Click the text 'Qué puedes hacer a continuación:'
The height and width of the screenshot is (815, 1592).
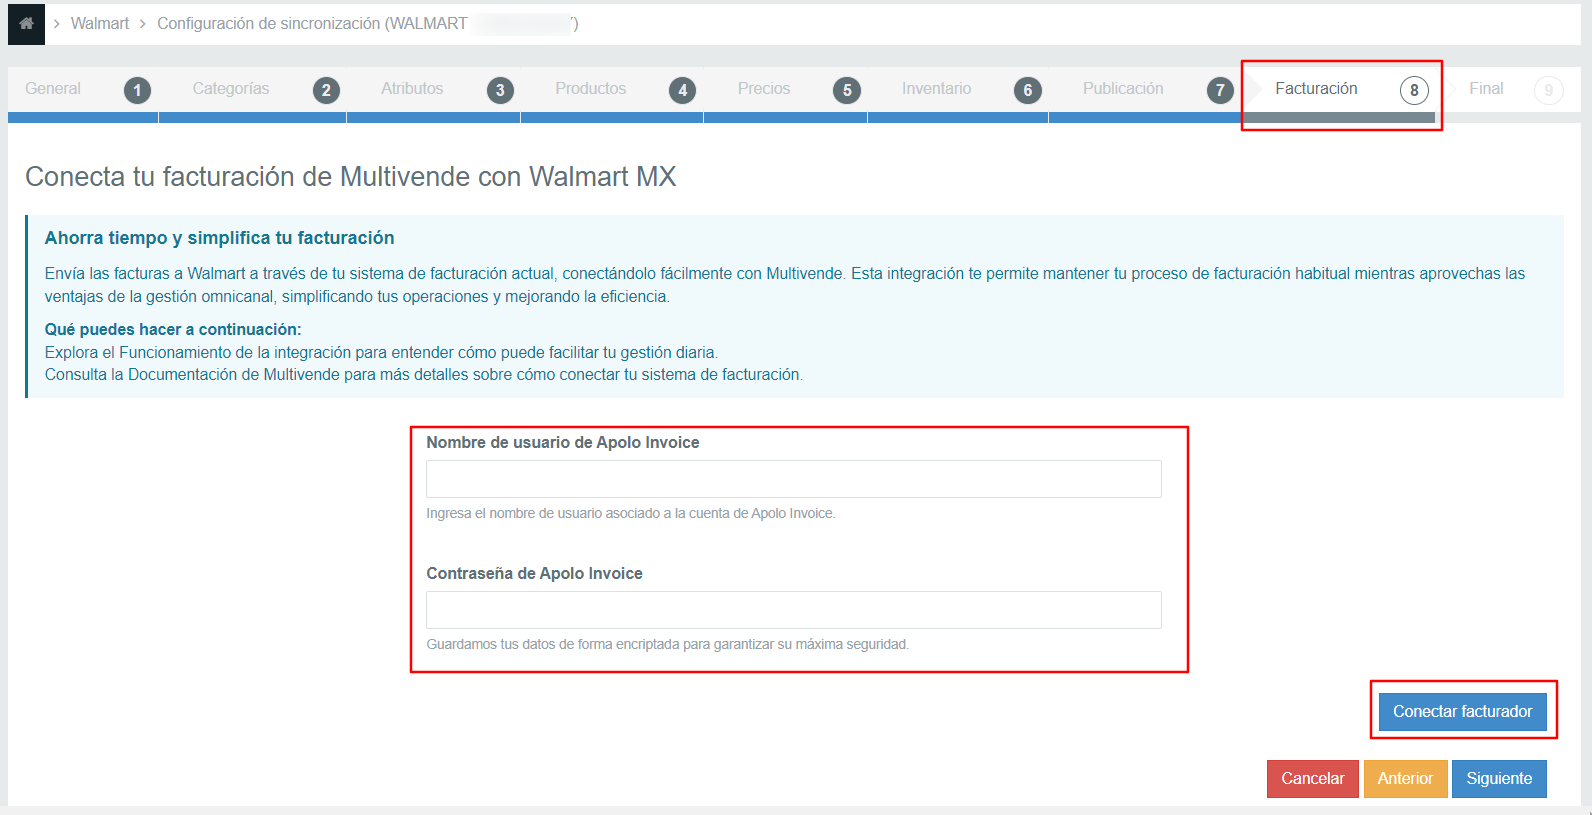point(173,329)
